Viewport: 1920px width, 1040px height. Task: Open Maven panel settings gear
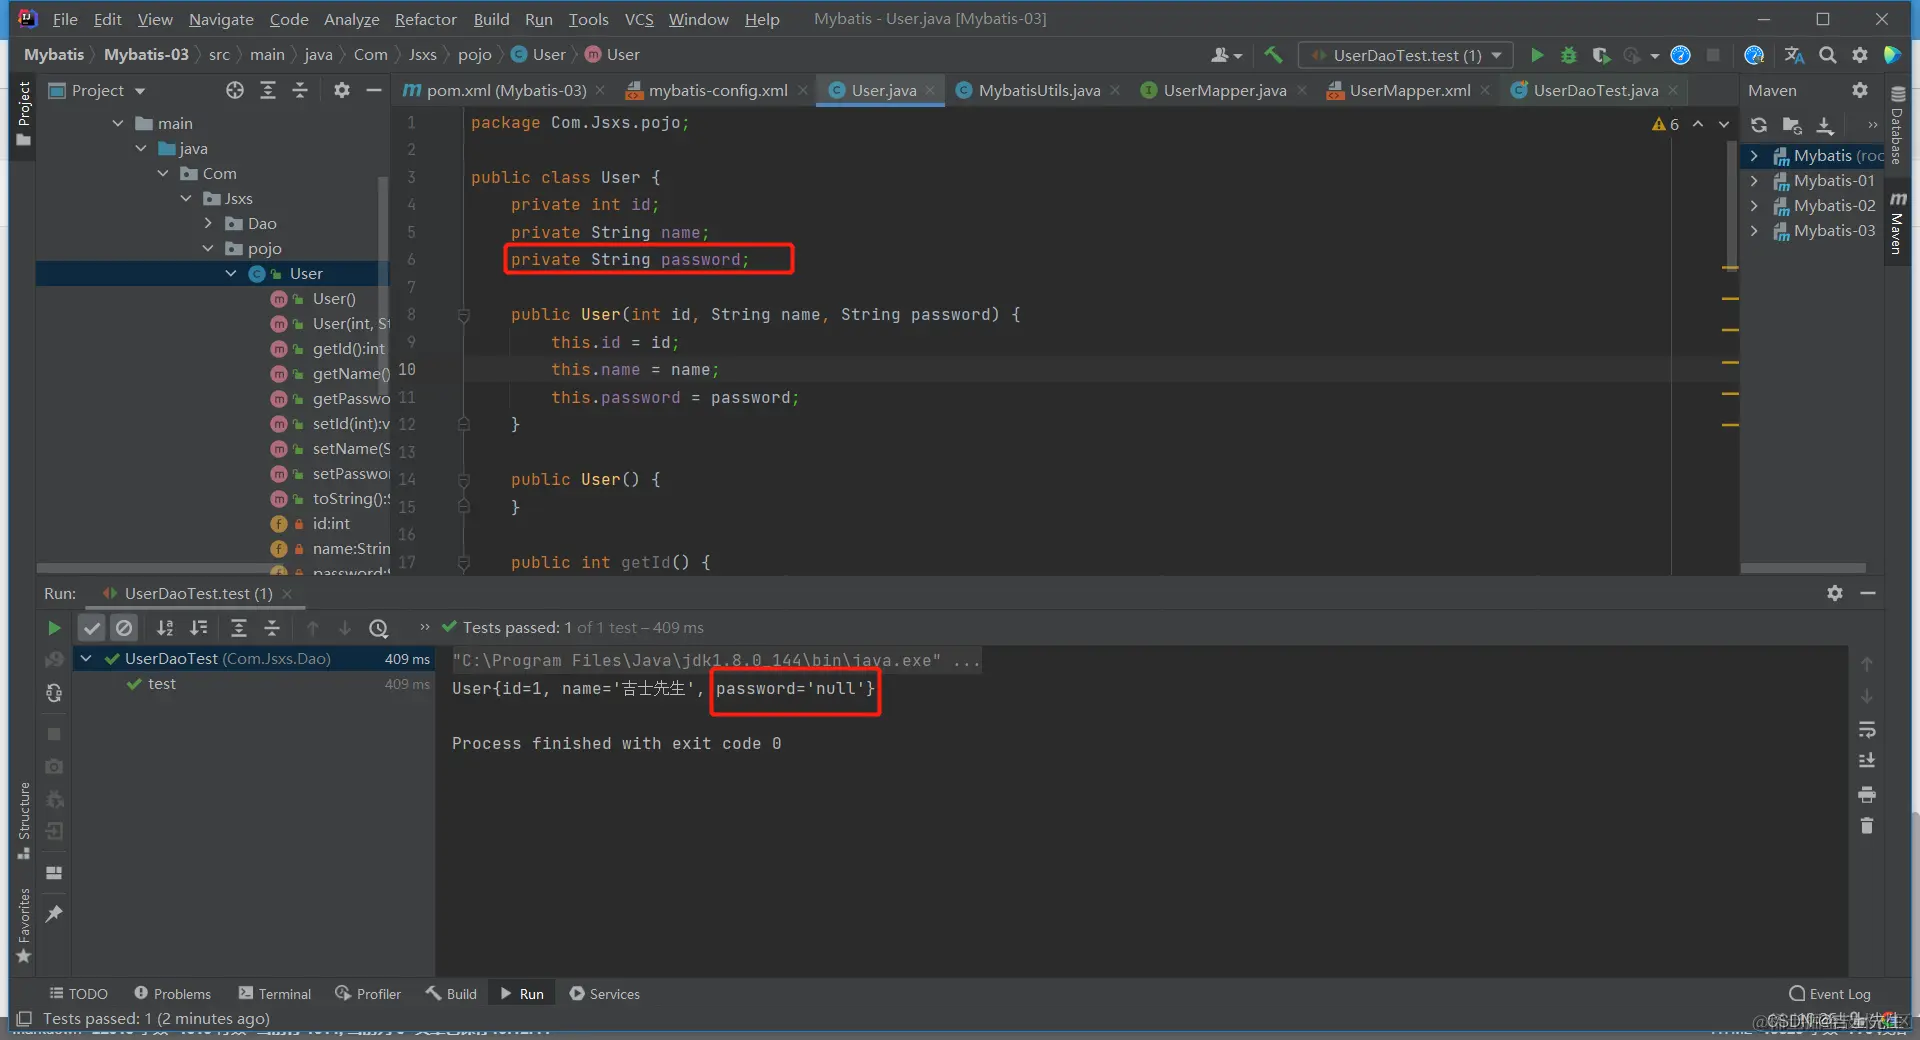click(x=1860, y=90)
